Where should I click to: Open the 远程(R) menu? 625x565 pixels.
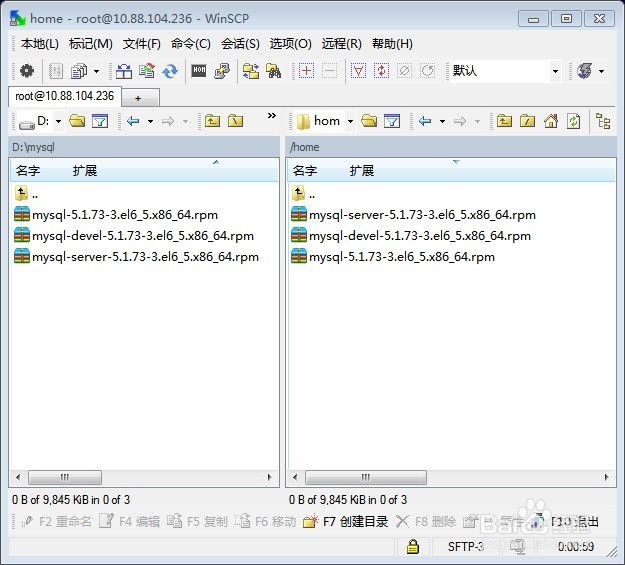click(x=342, y=43)
